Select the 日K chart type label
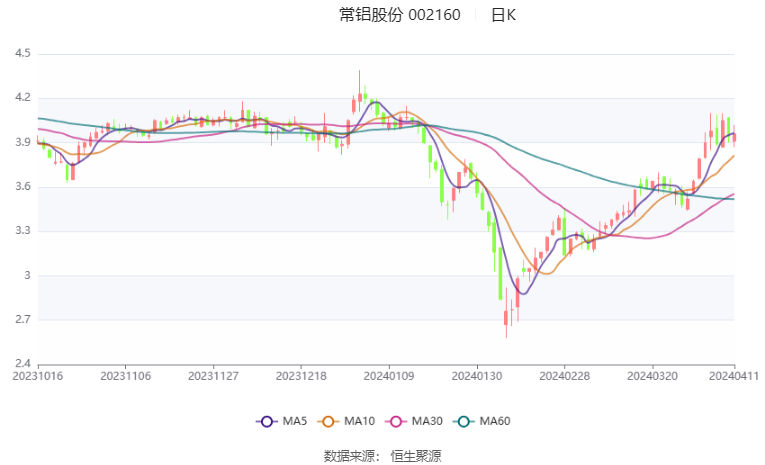The width and height of the screenshot is (765, 465). coord(503,15)
